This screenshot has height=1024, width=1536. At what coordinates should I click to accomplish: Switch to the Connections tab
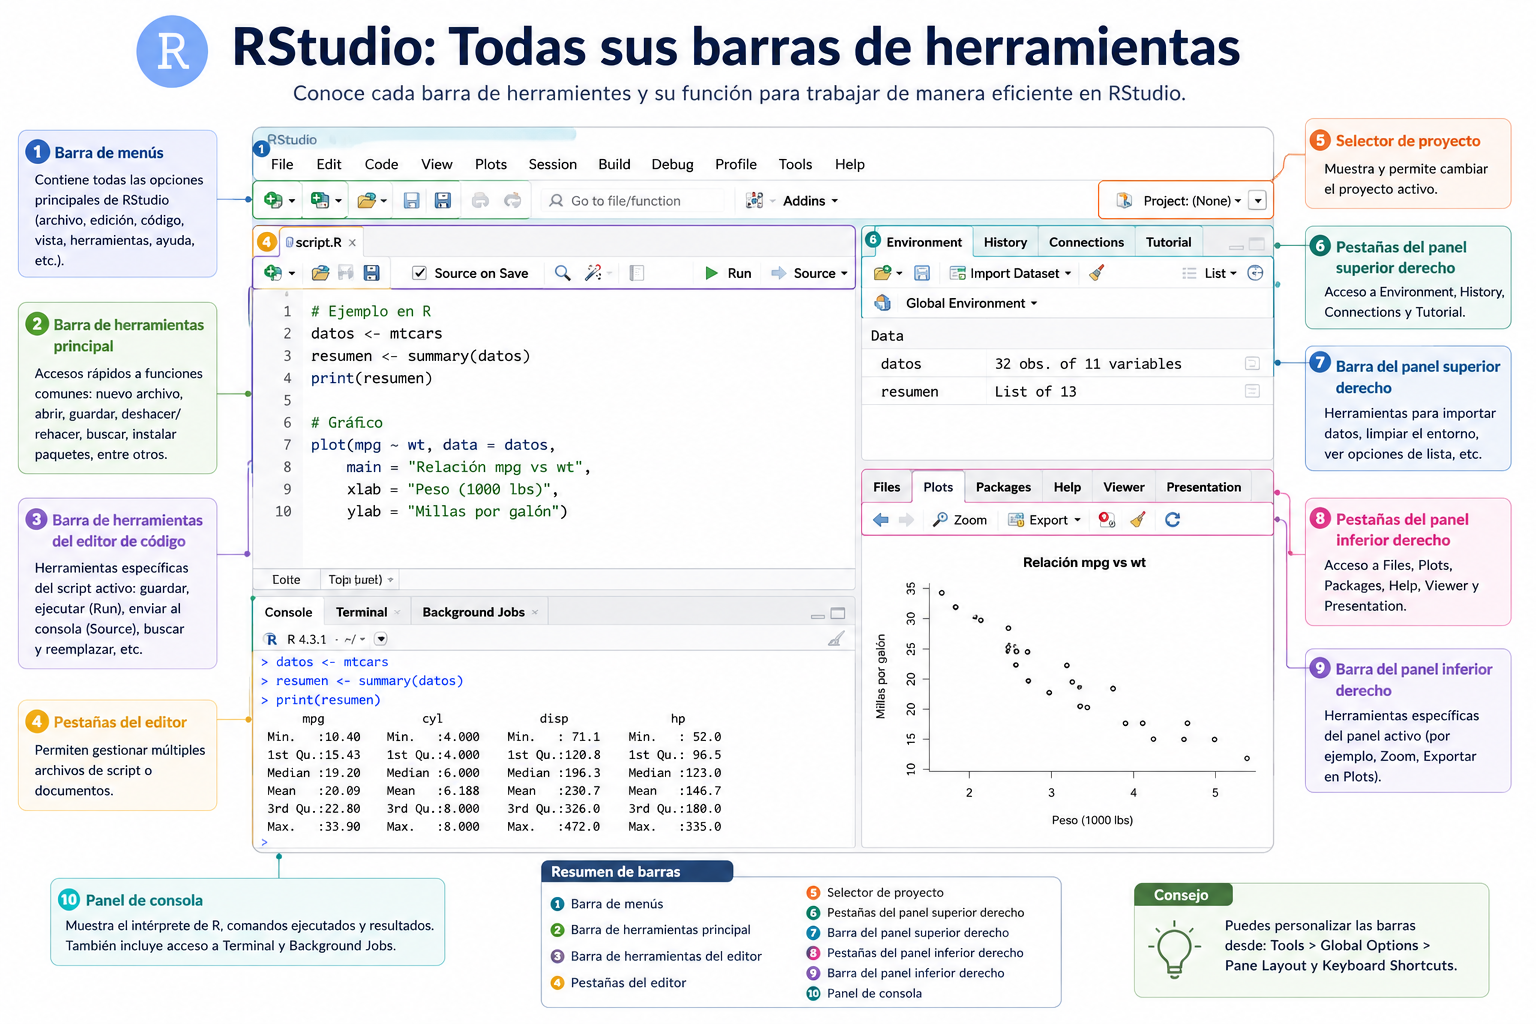1086,242
